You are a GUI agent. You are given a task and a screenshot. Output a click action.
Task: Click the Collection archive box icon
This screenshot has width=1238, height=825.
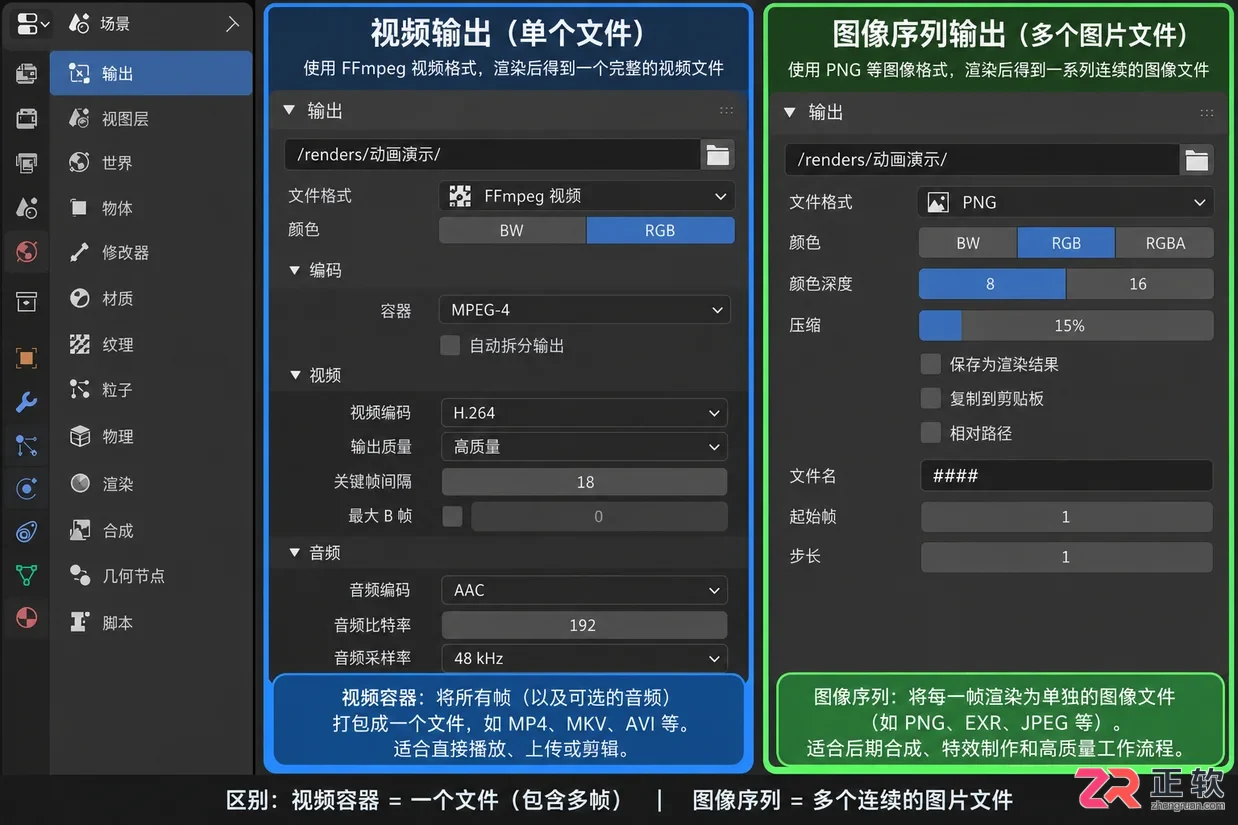point(26,301)
